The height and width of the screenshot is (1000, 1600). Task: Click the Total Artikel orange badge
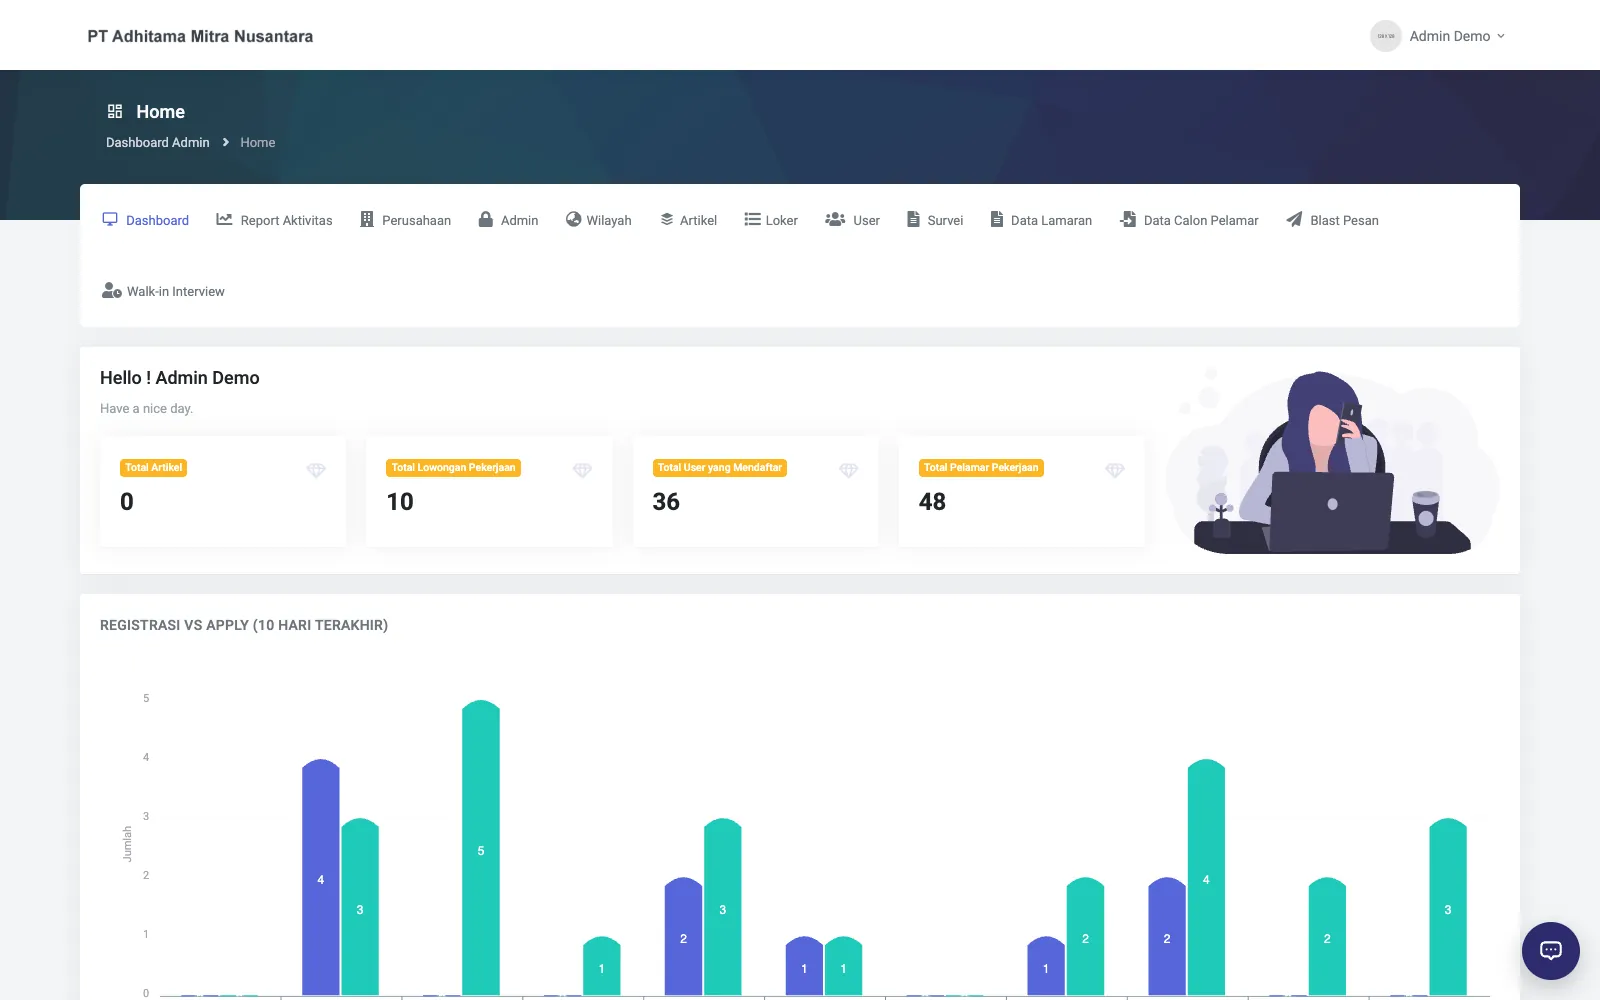[x=154, y=468]
